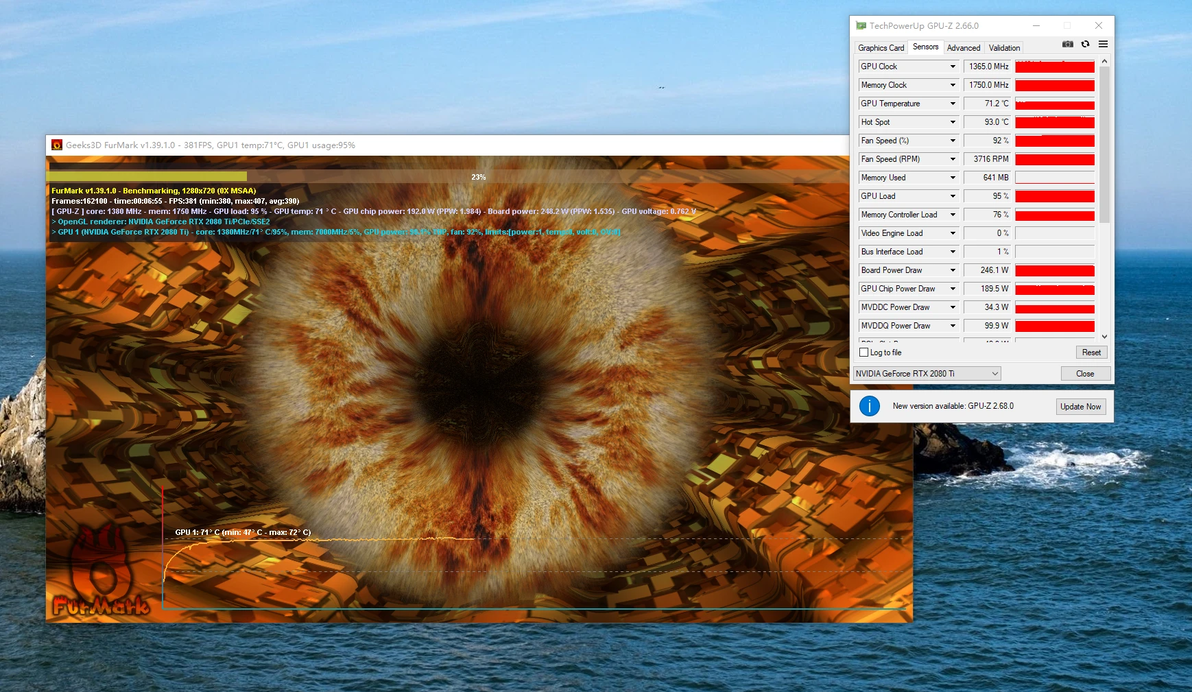
Task: Click the 641 MB Memory Used value
Action: [x=988, y=178]
